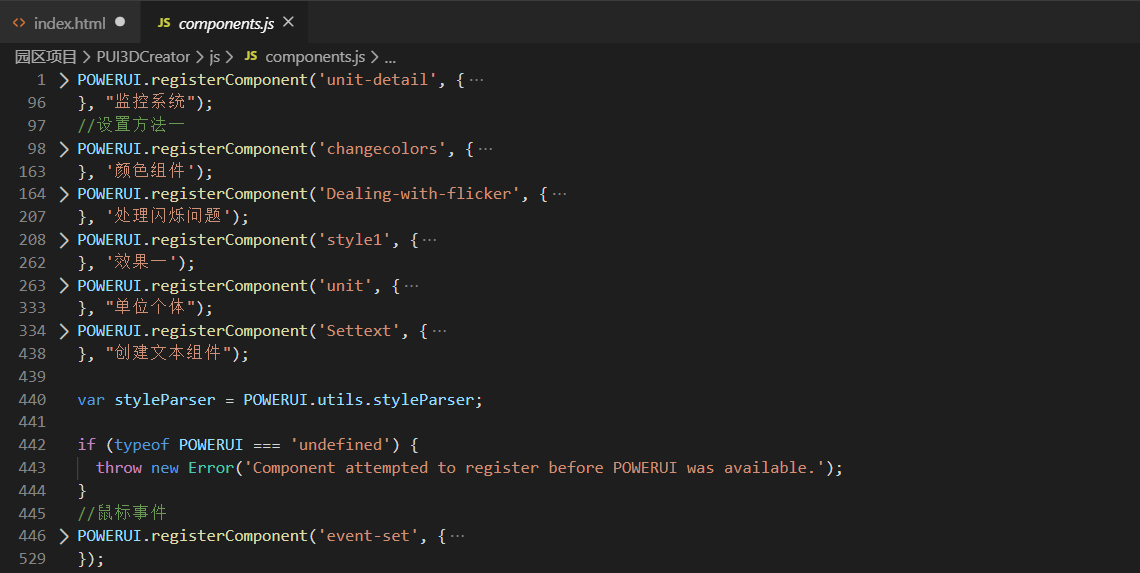Unfold the 'unit' registerComponent block
The image size is (1140, 573).
tap(64, 286)
